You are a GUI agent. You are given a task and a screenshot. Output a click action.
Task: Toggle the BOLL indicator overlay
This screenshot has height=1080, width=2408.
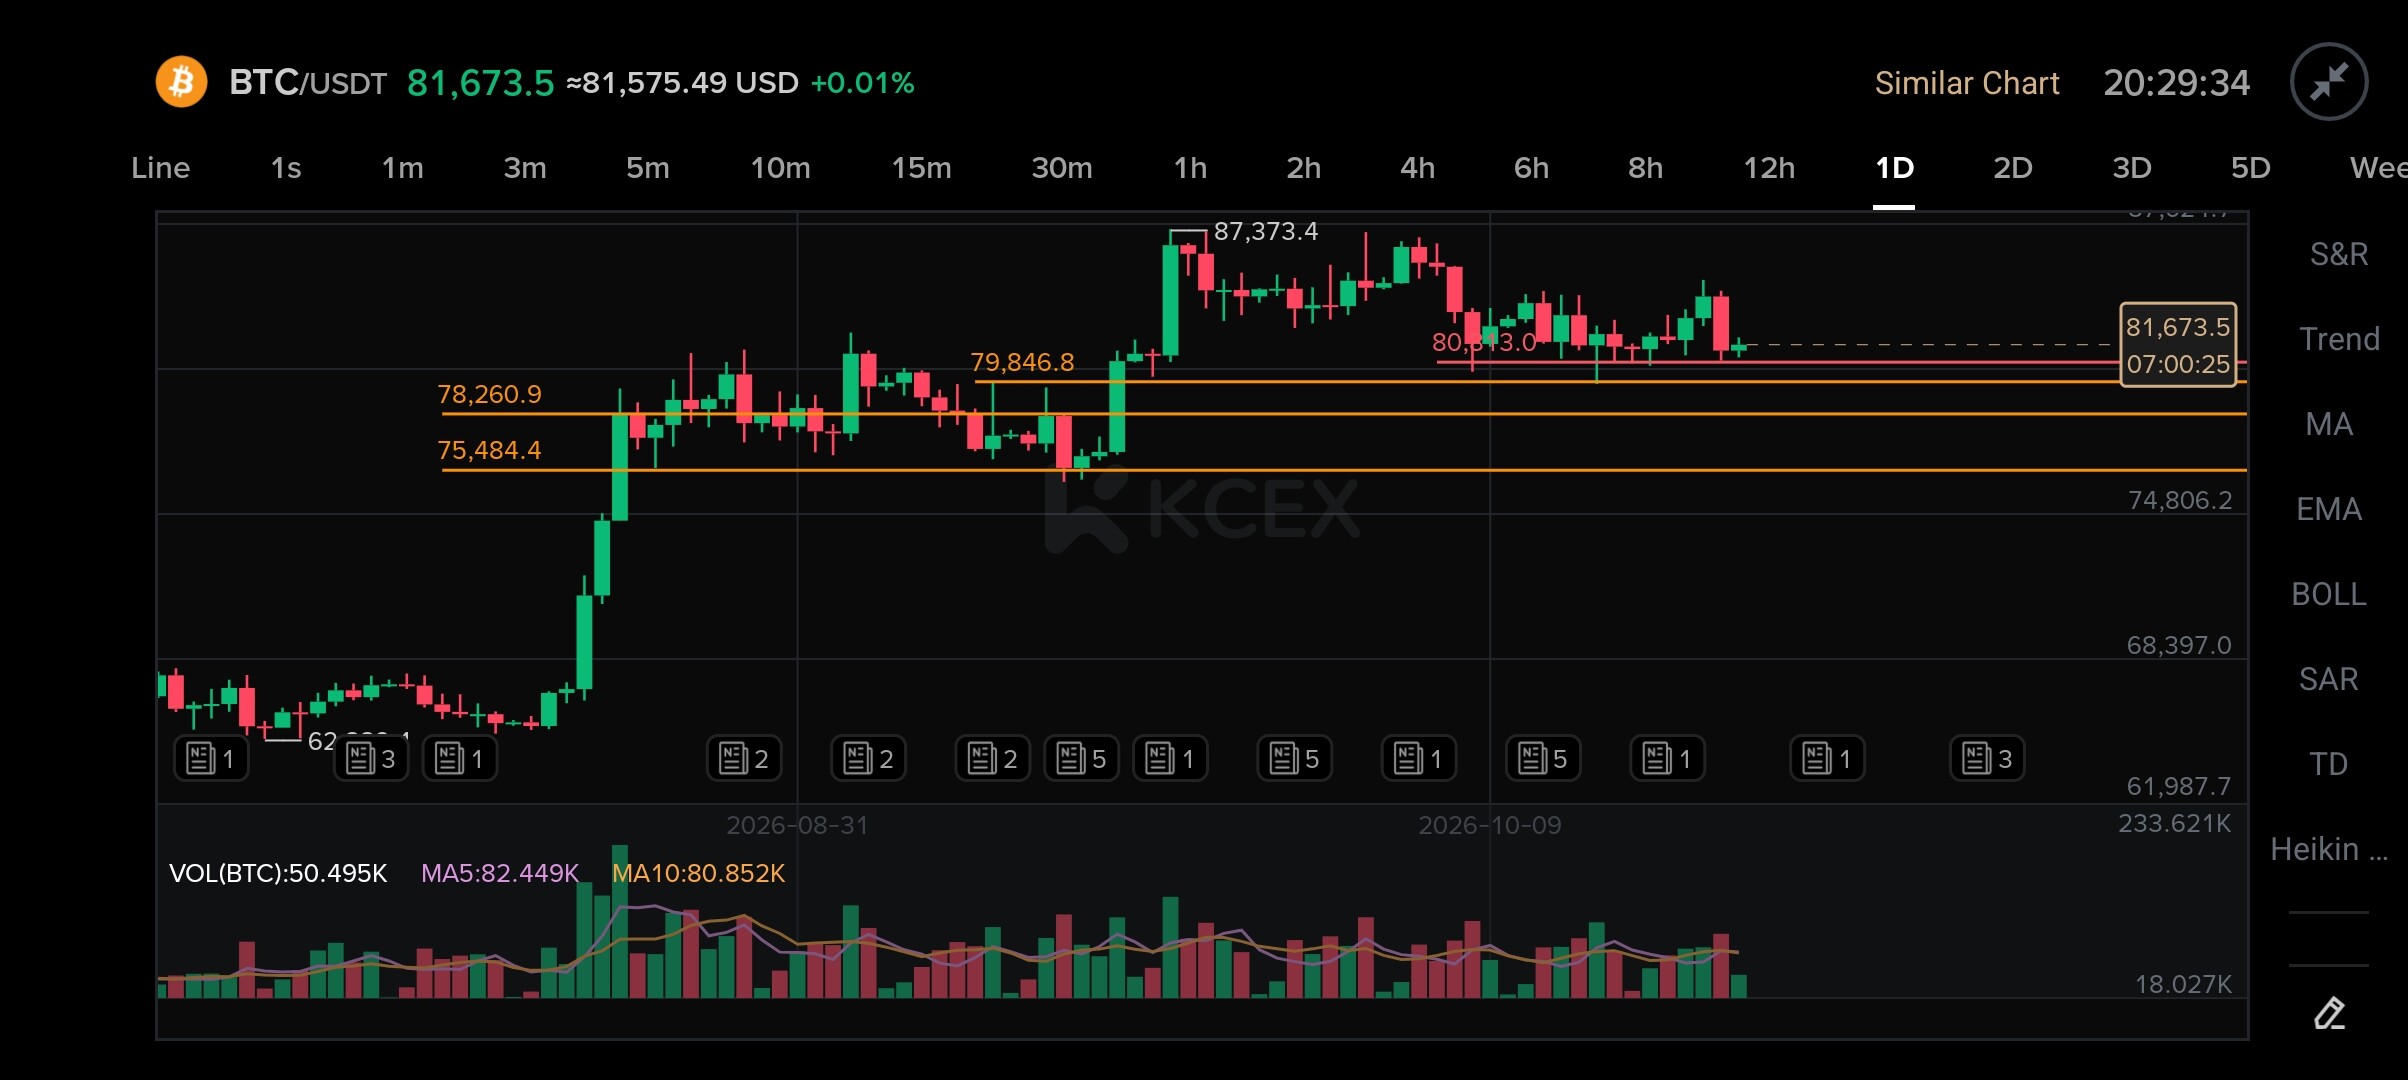[2328, 594]
